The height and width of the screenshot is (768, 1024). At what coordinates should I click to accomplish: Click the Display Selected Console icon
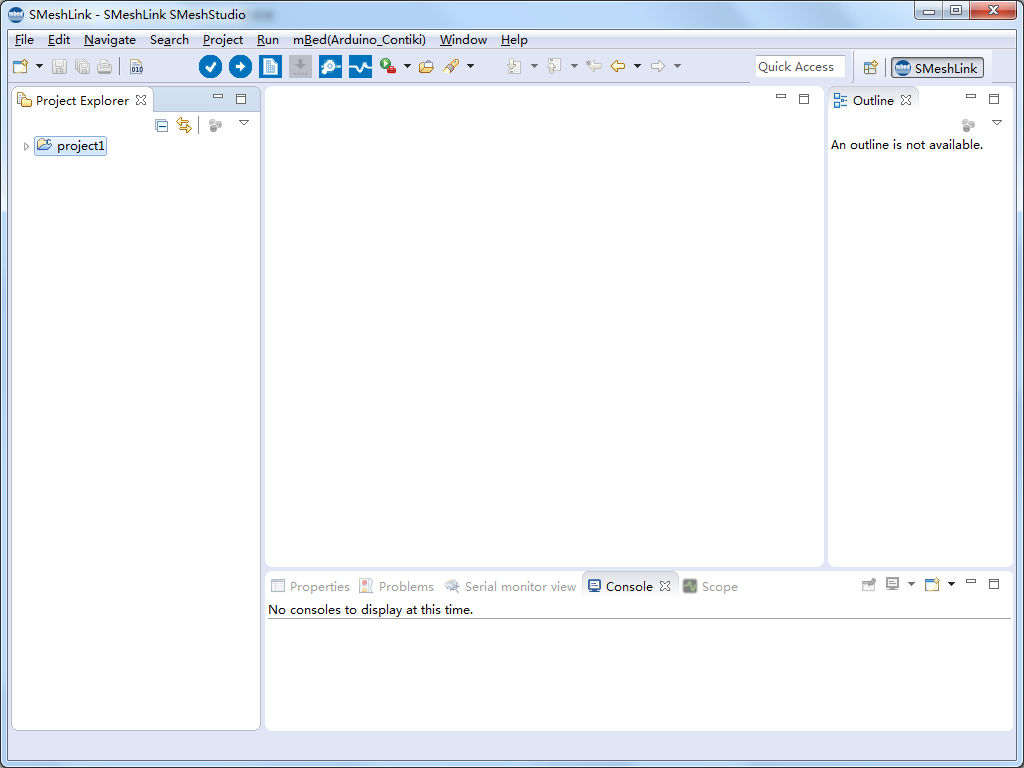pos(892,584)
